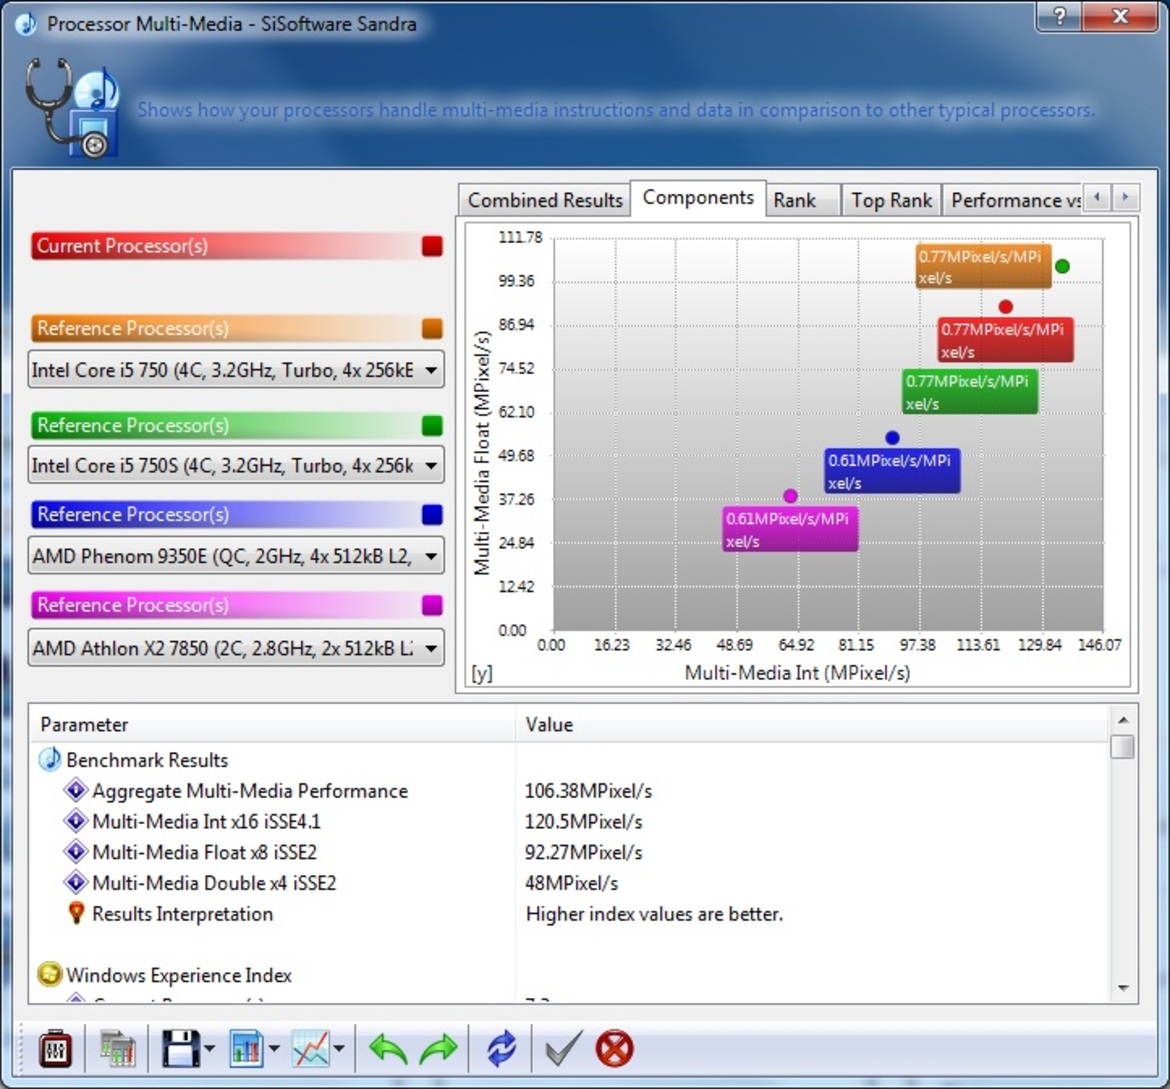Image resolution: width=1170 pixels, height=1089 pixels.
Task: Click the magenta data point on chart
Action: tap(791, 496)
